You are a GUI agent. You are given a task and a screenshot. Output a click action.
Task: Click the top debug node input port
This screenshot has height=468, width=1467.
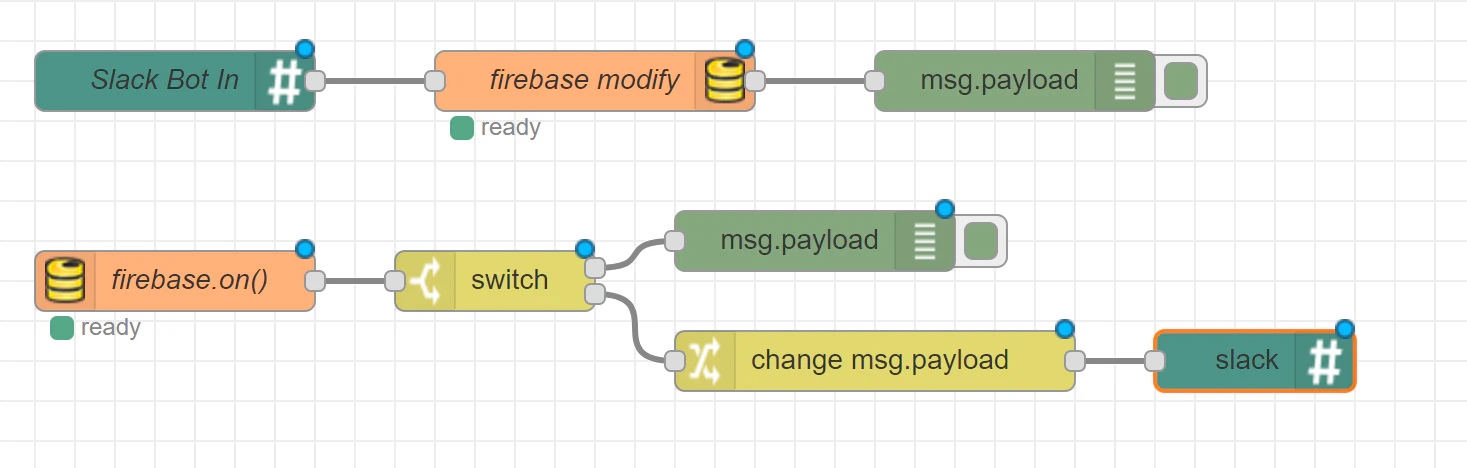pyautogui.click(x=875, y=81)
